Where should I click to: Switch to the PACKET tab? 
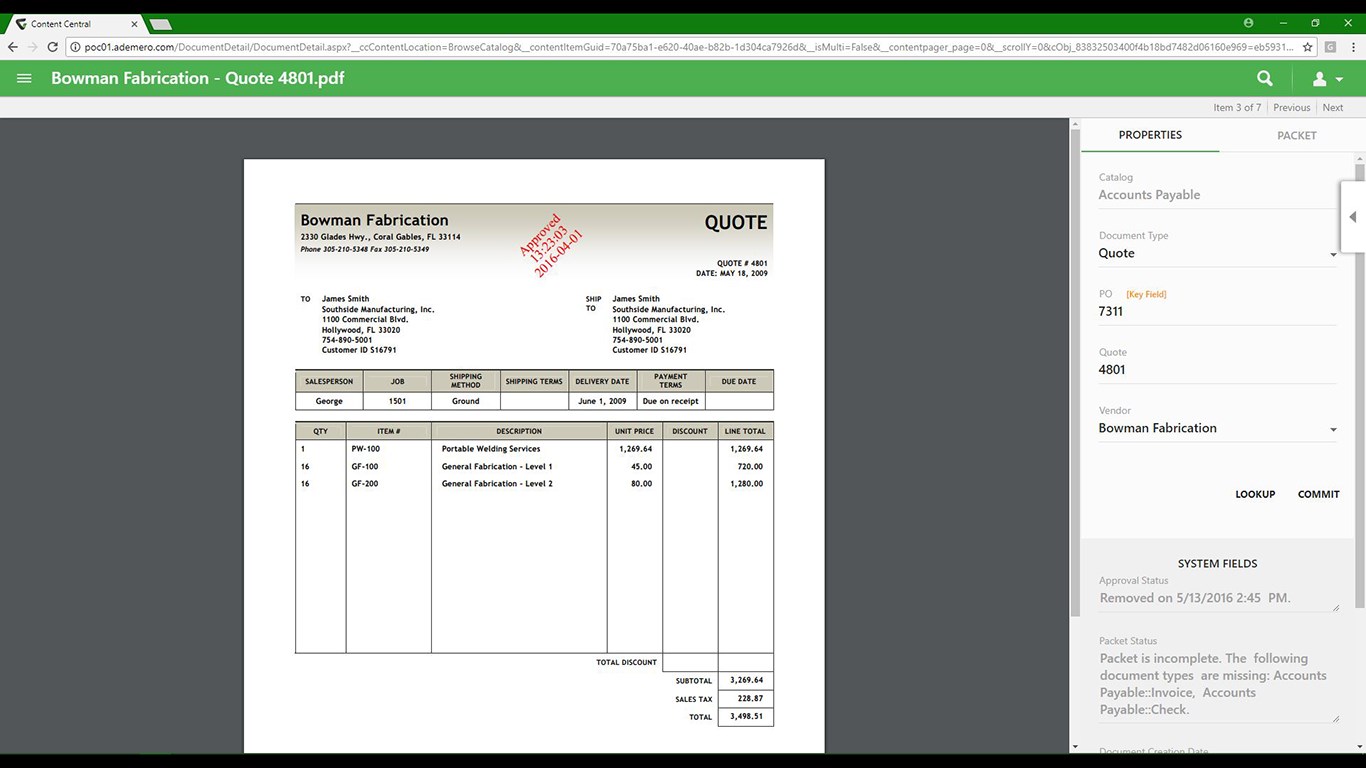coord(1296,135)
